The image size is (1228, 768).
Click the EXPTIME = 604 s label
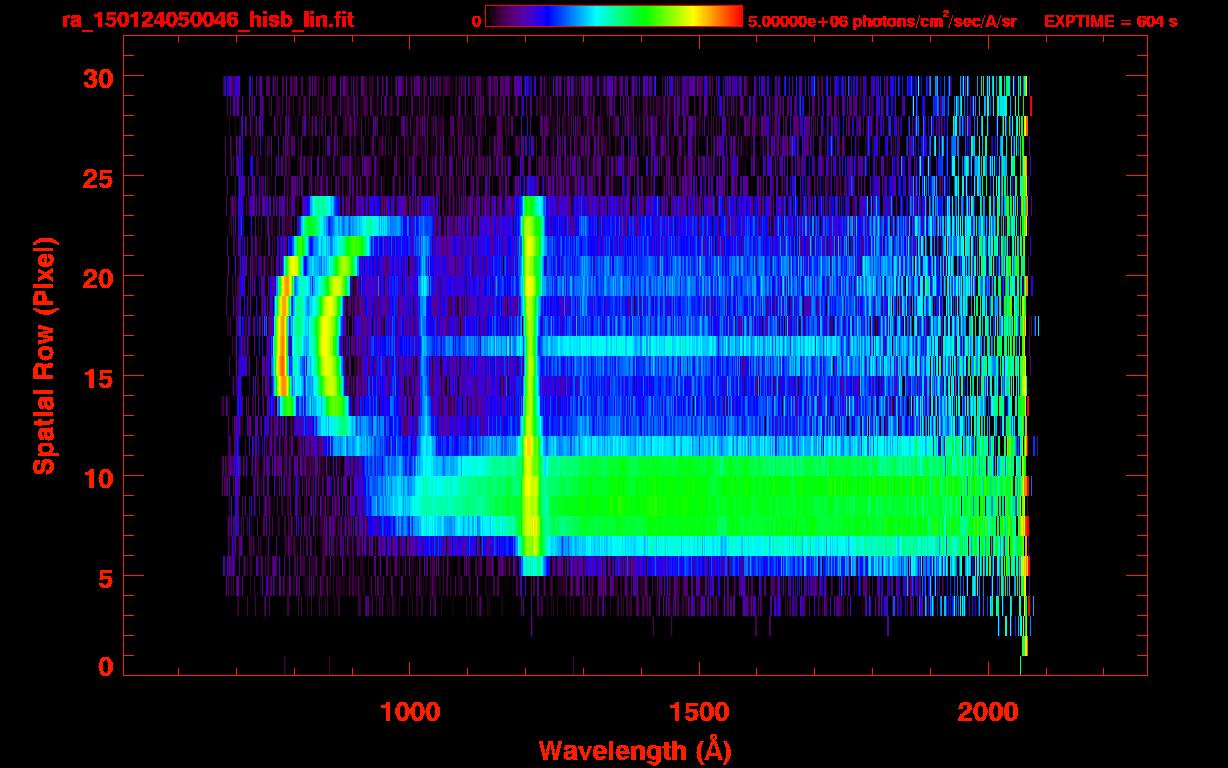(1110, 21)
